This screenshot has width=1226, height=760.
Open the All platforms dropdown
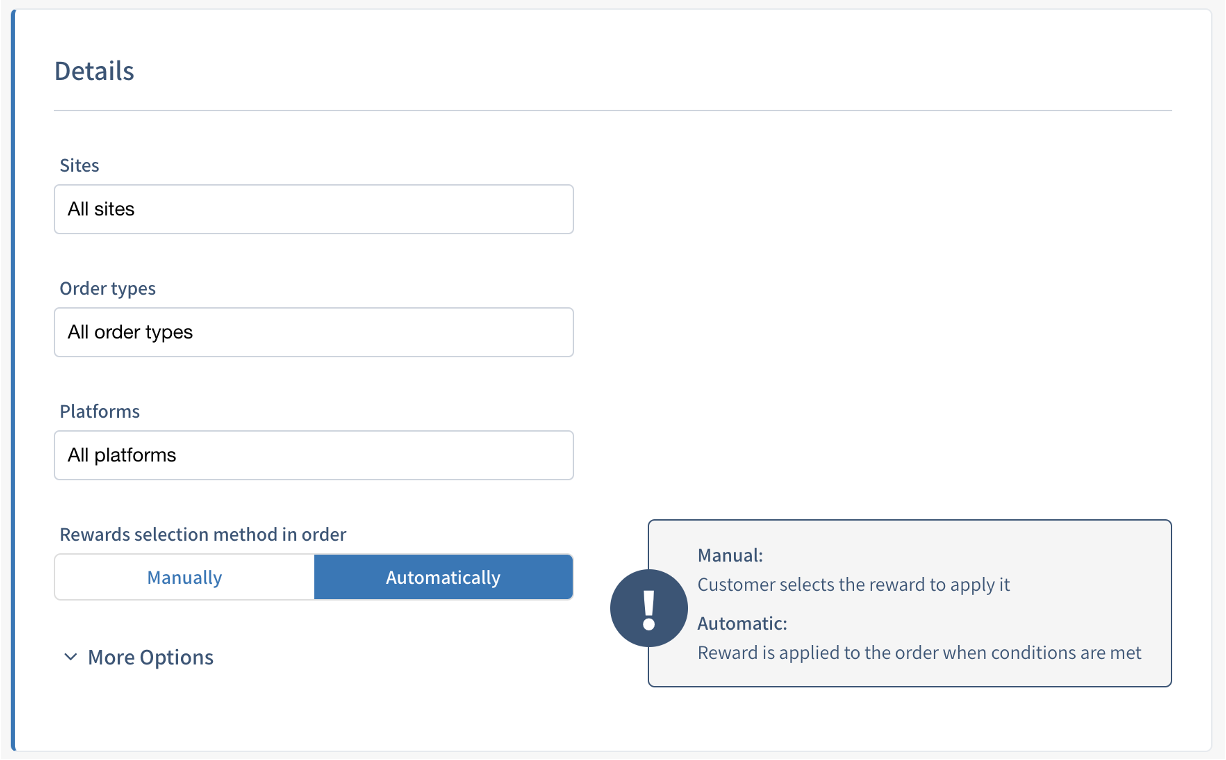tap(313, 455)
